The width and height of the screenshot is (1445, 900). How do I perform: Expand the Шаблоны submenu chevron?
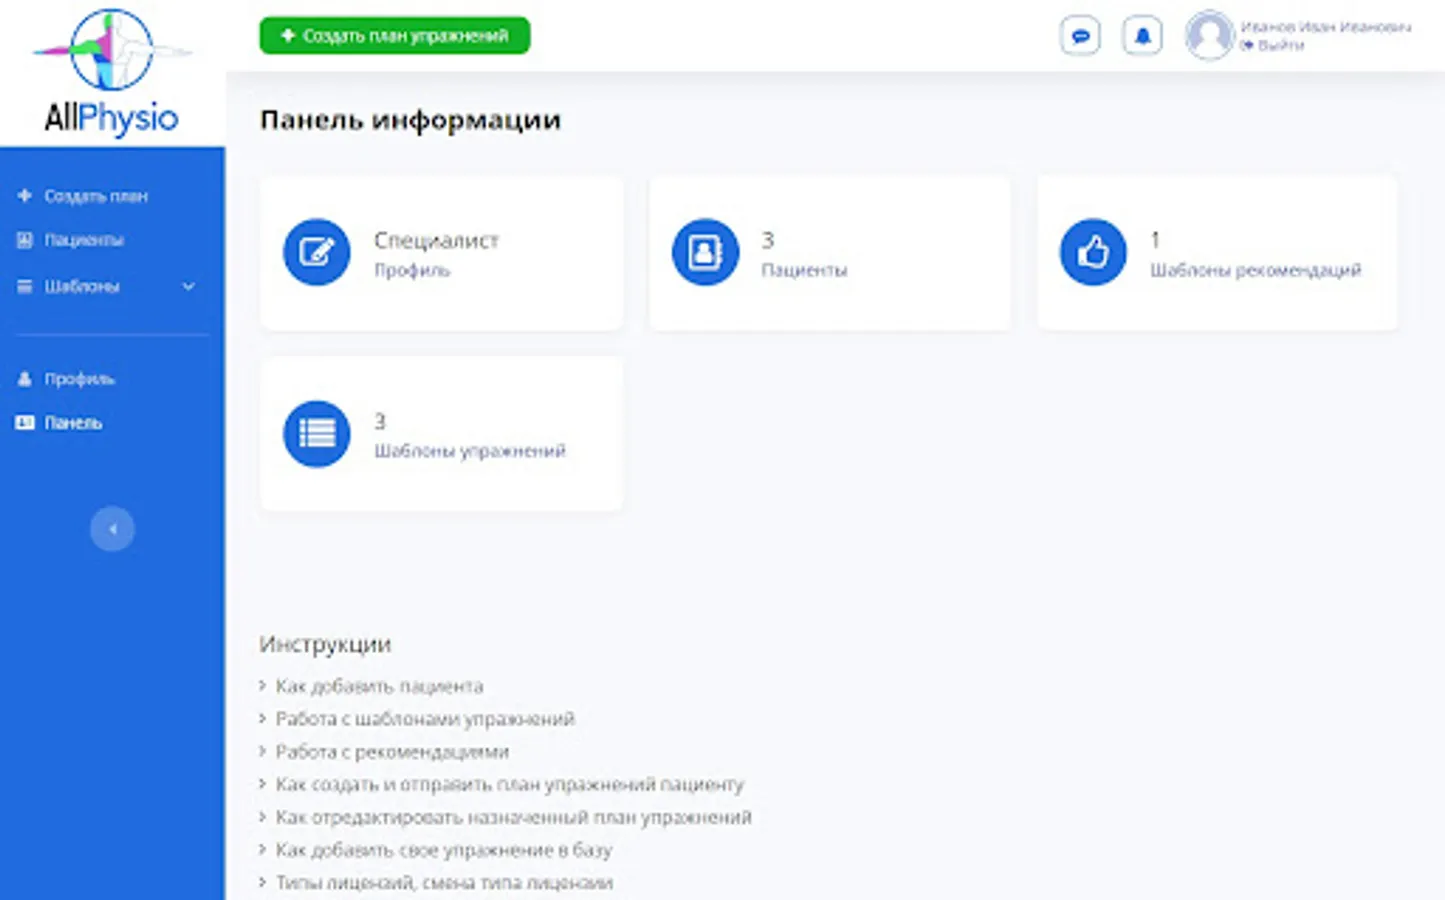click(188, 286)
